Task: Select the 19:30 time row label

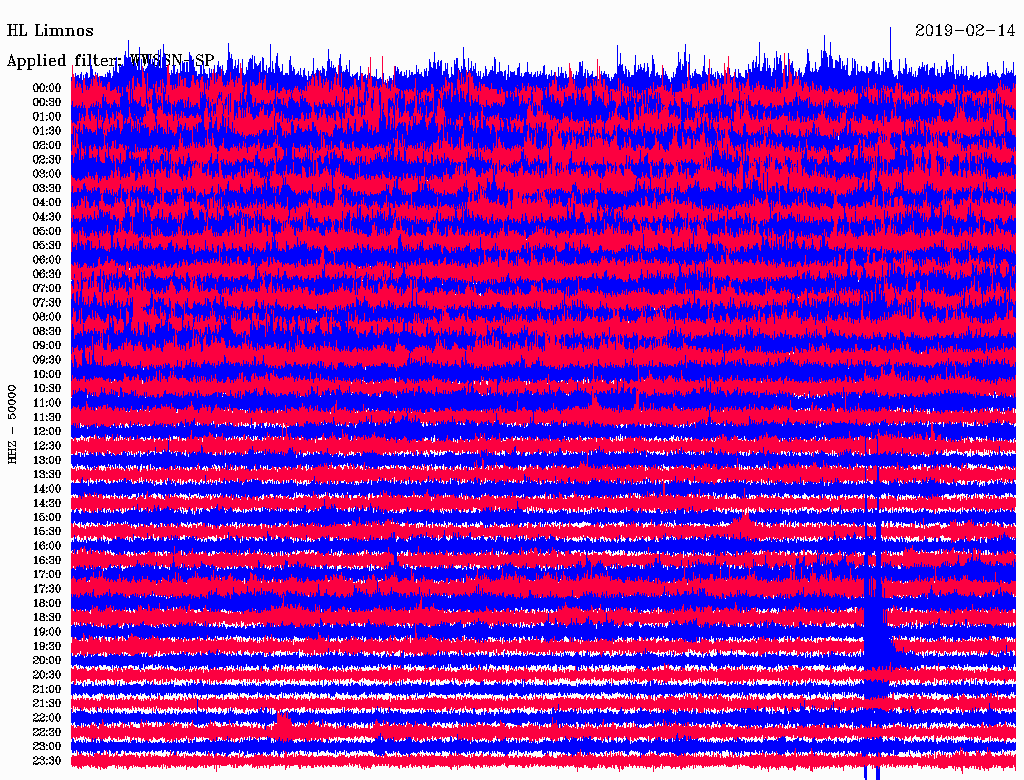Action: point(47,647)
